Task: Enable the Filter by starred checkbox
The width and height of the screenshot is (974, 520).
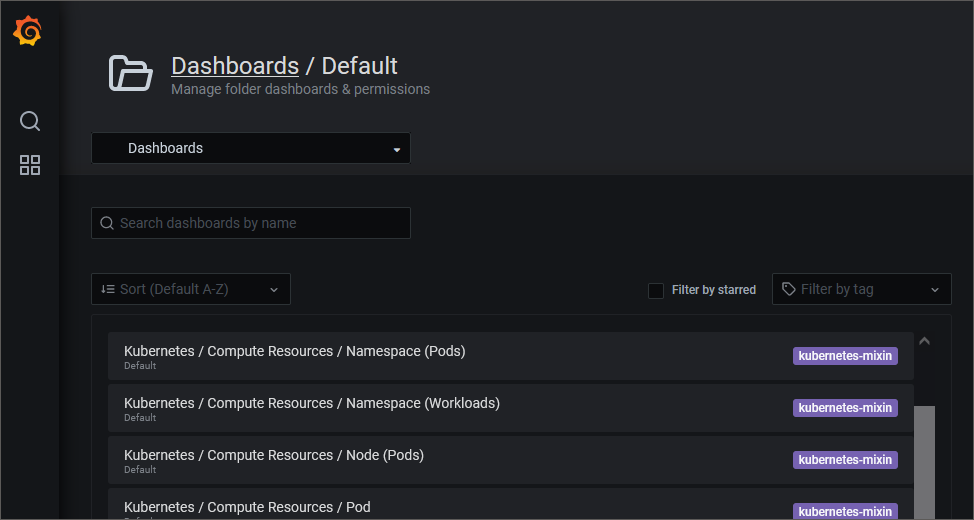Action: 656,290
